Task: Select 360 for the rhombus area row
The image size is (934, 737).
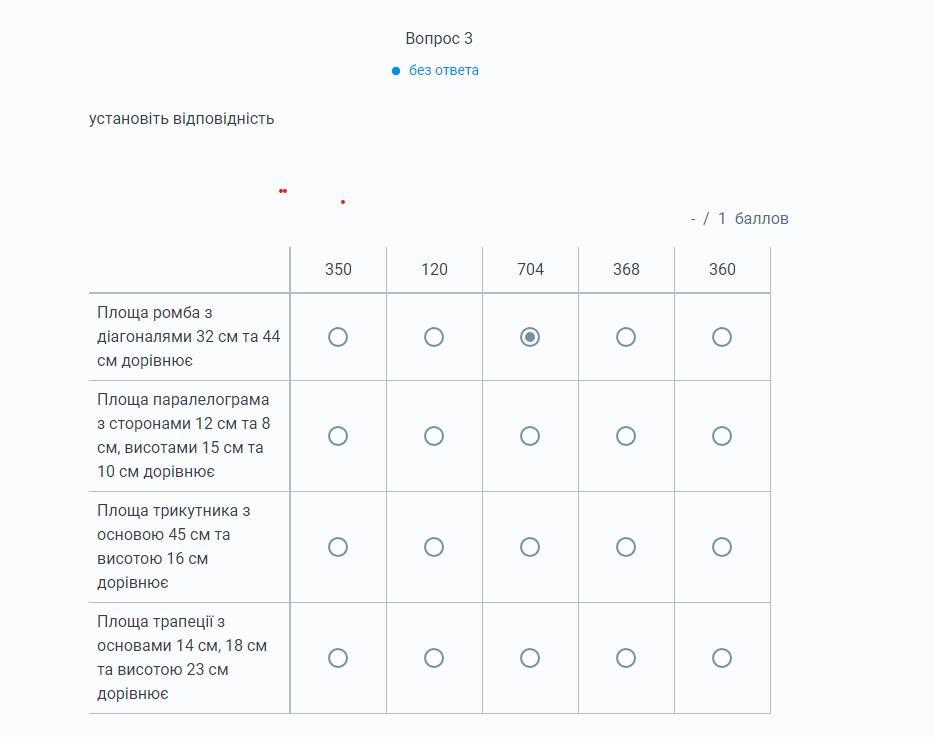Action: [x=722, y=337]
